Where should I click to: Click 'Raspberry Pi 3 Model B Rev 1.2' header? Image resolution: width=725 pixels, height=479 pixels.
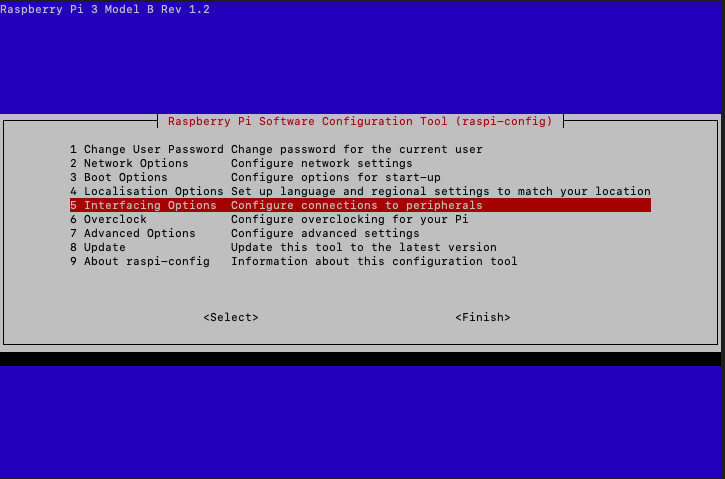point(105,9)
